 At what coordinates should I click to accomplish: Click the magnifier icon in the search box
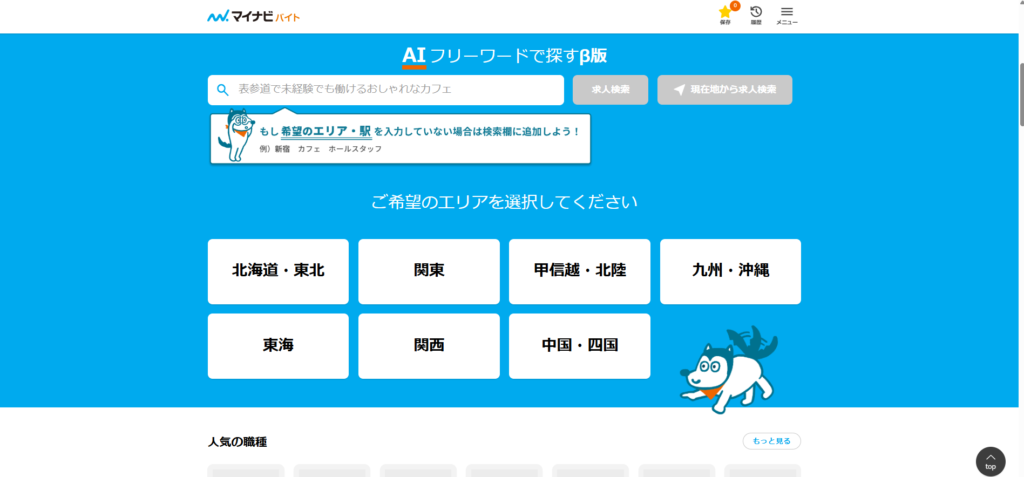pyautogui.click(x=223, y=90)
